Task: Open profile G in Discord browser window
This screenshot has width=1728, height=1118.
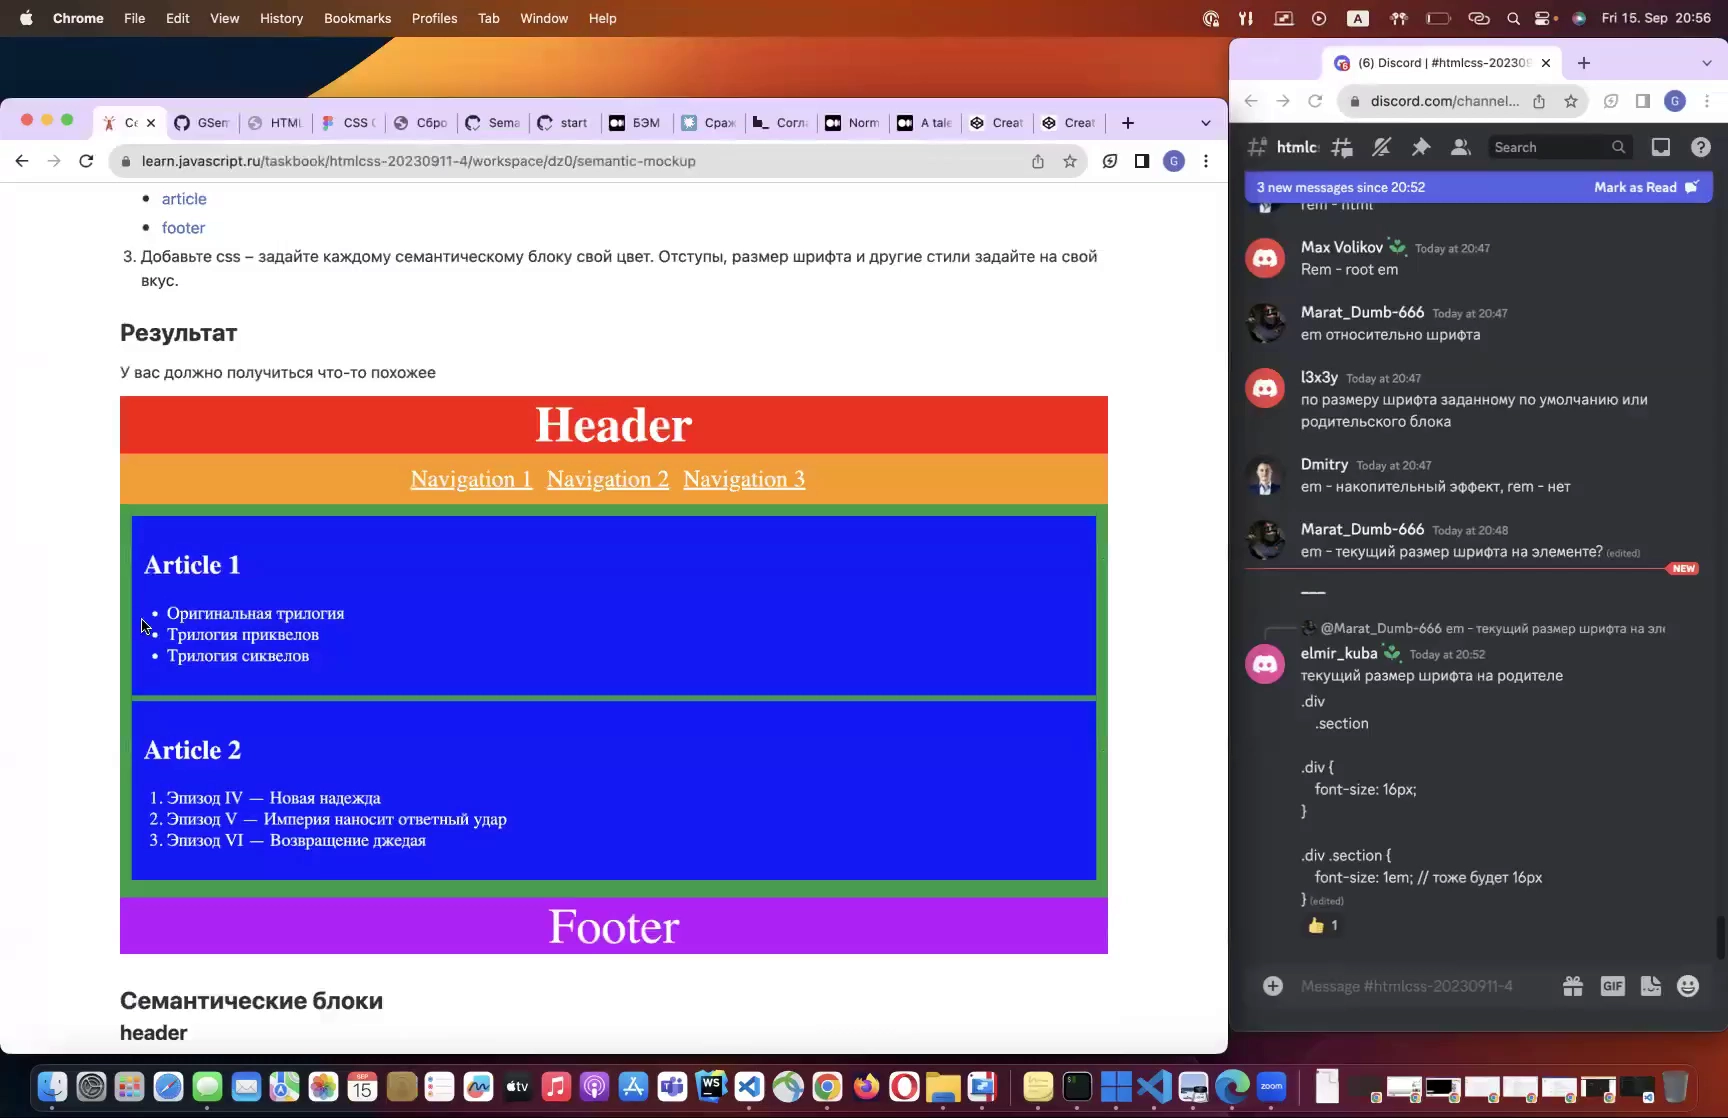Action: 1675,101
